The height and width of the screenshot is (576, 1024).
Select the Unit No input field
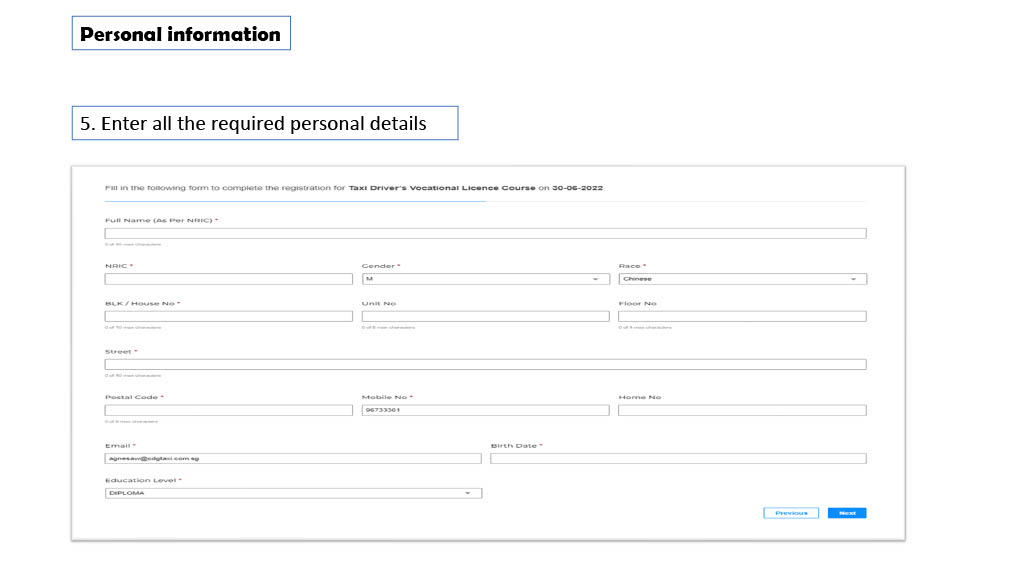coord(485,316)
